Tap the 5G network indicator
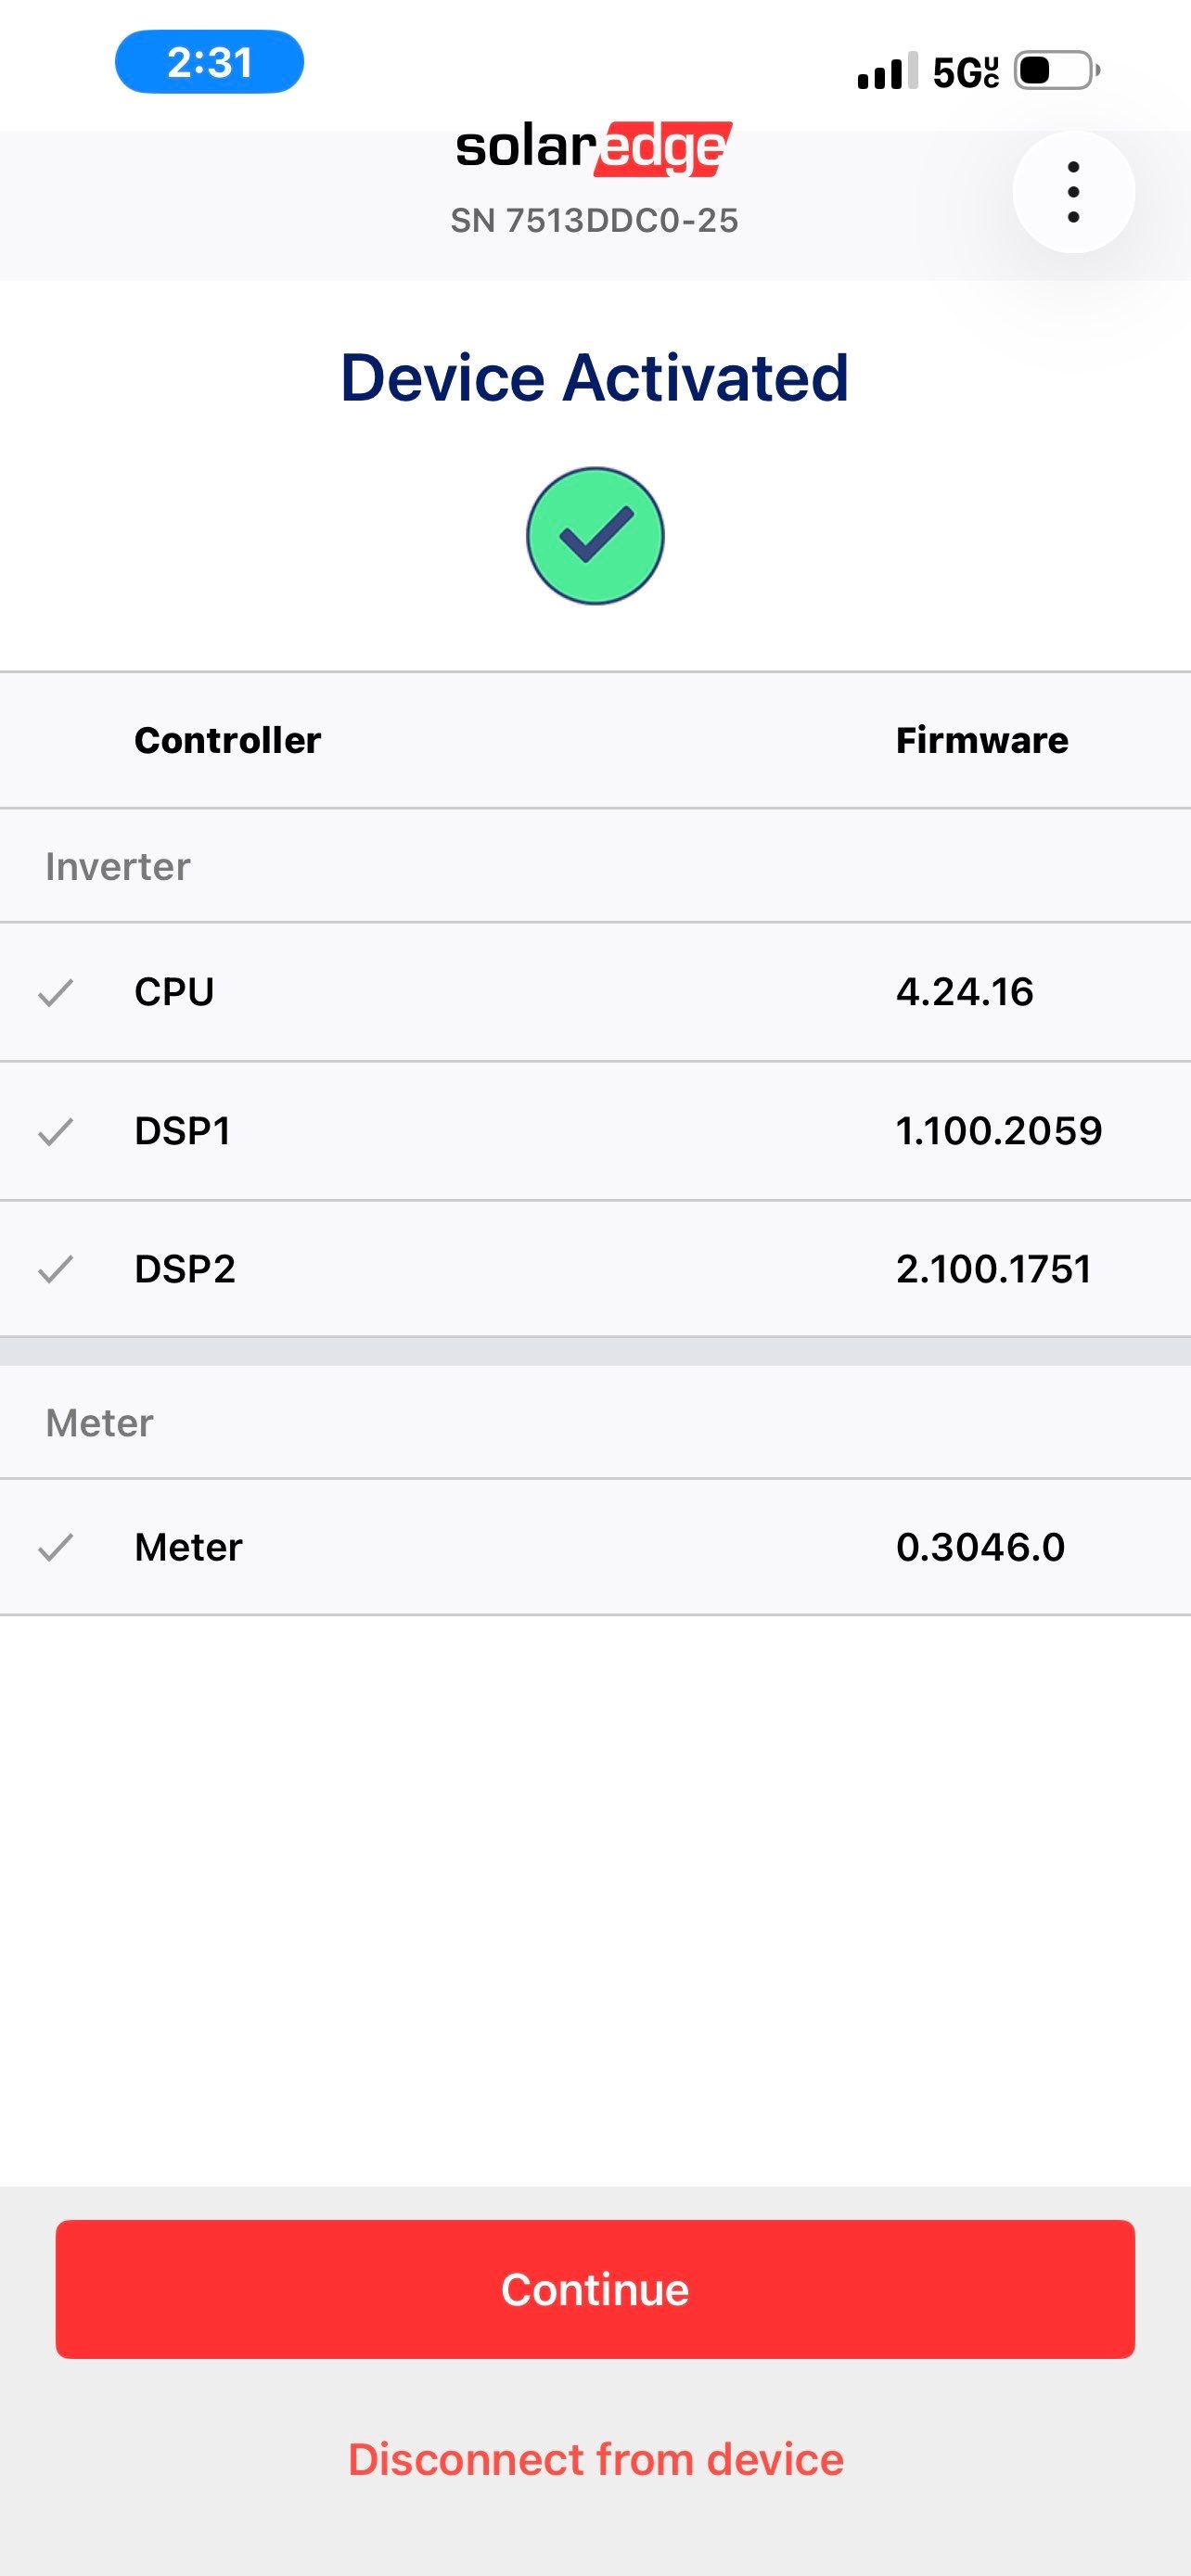 pos(965,72)
